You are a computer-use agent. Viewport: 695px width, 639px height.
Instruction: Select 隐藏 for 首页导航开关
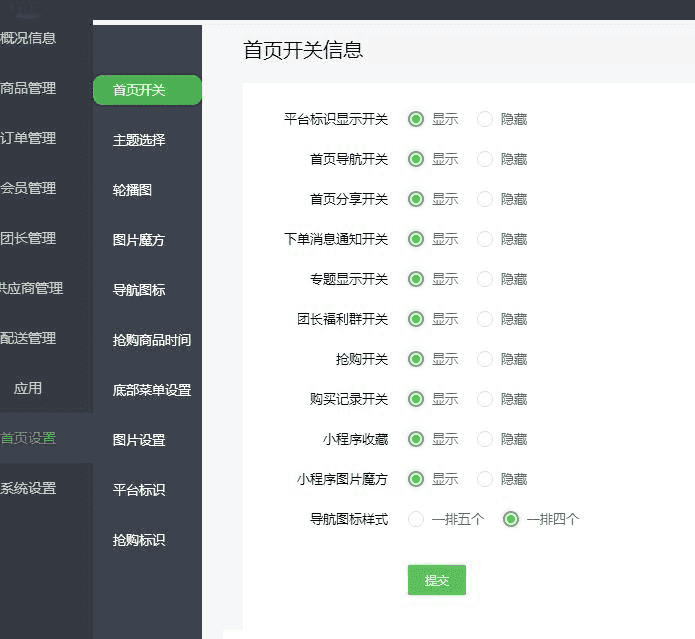(x=485, y=159)
